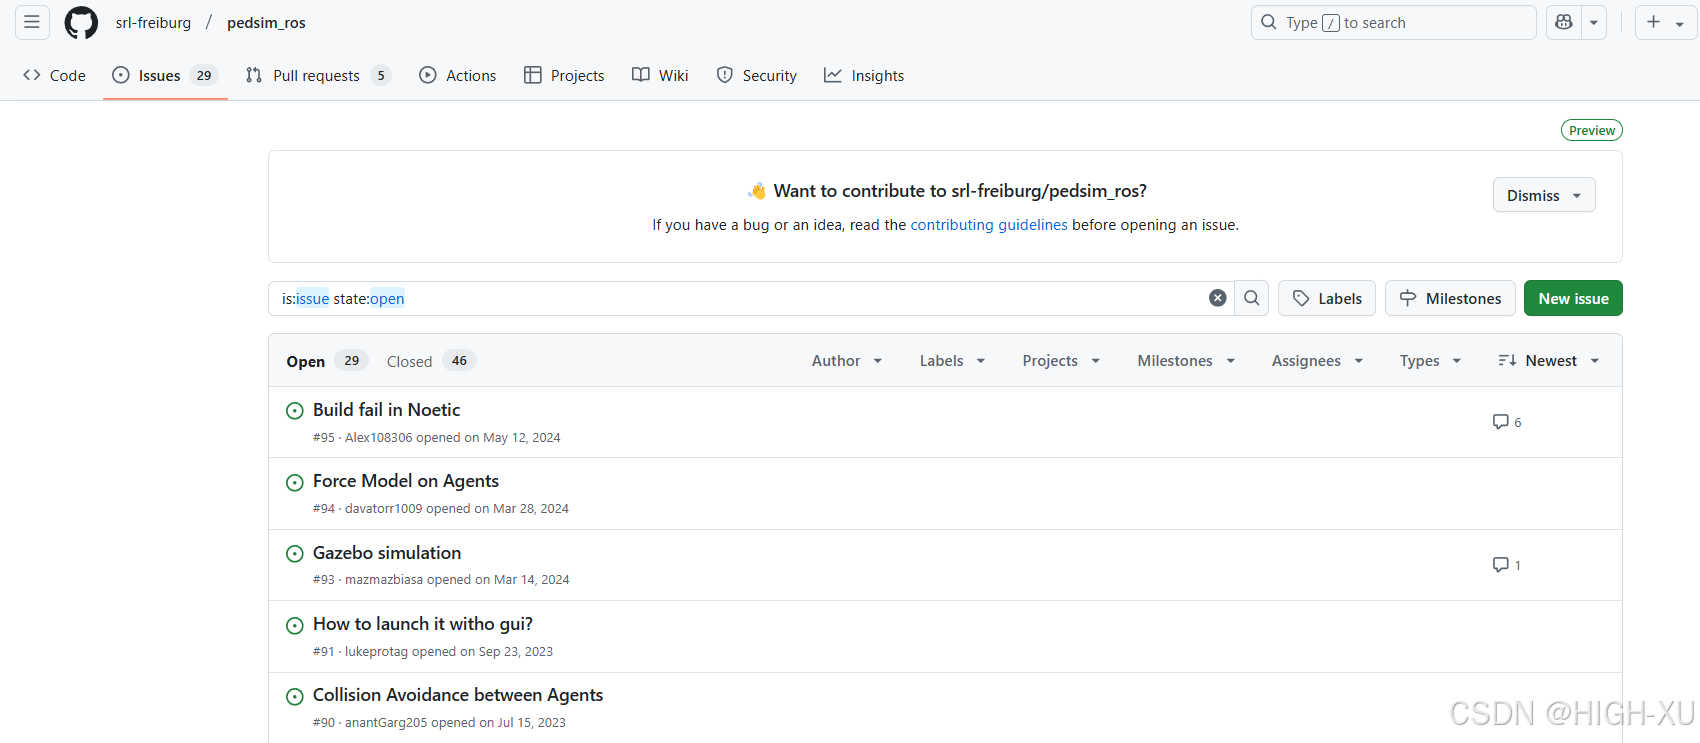Viewport: 1700px width, 743px height.
Task: Open author davatorr1009 profile link
Action: [384, 509]
